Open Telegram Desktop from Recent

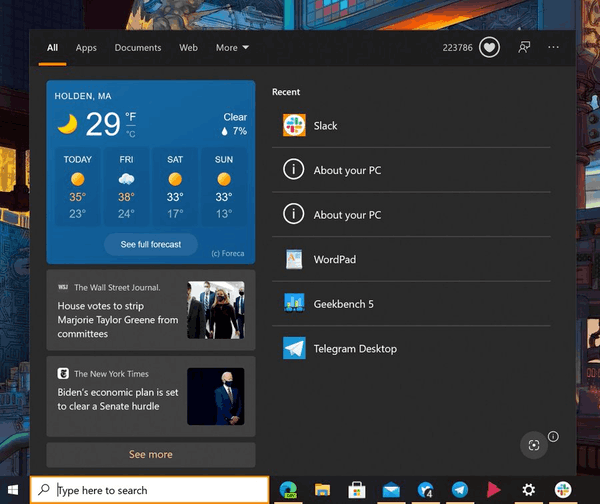point(411,348)
